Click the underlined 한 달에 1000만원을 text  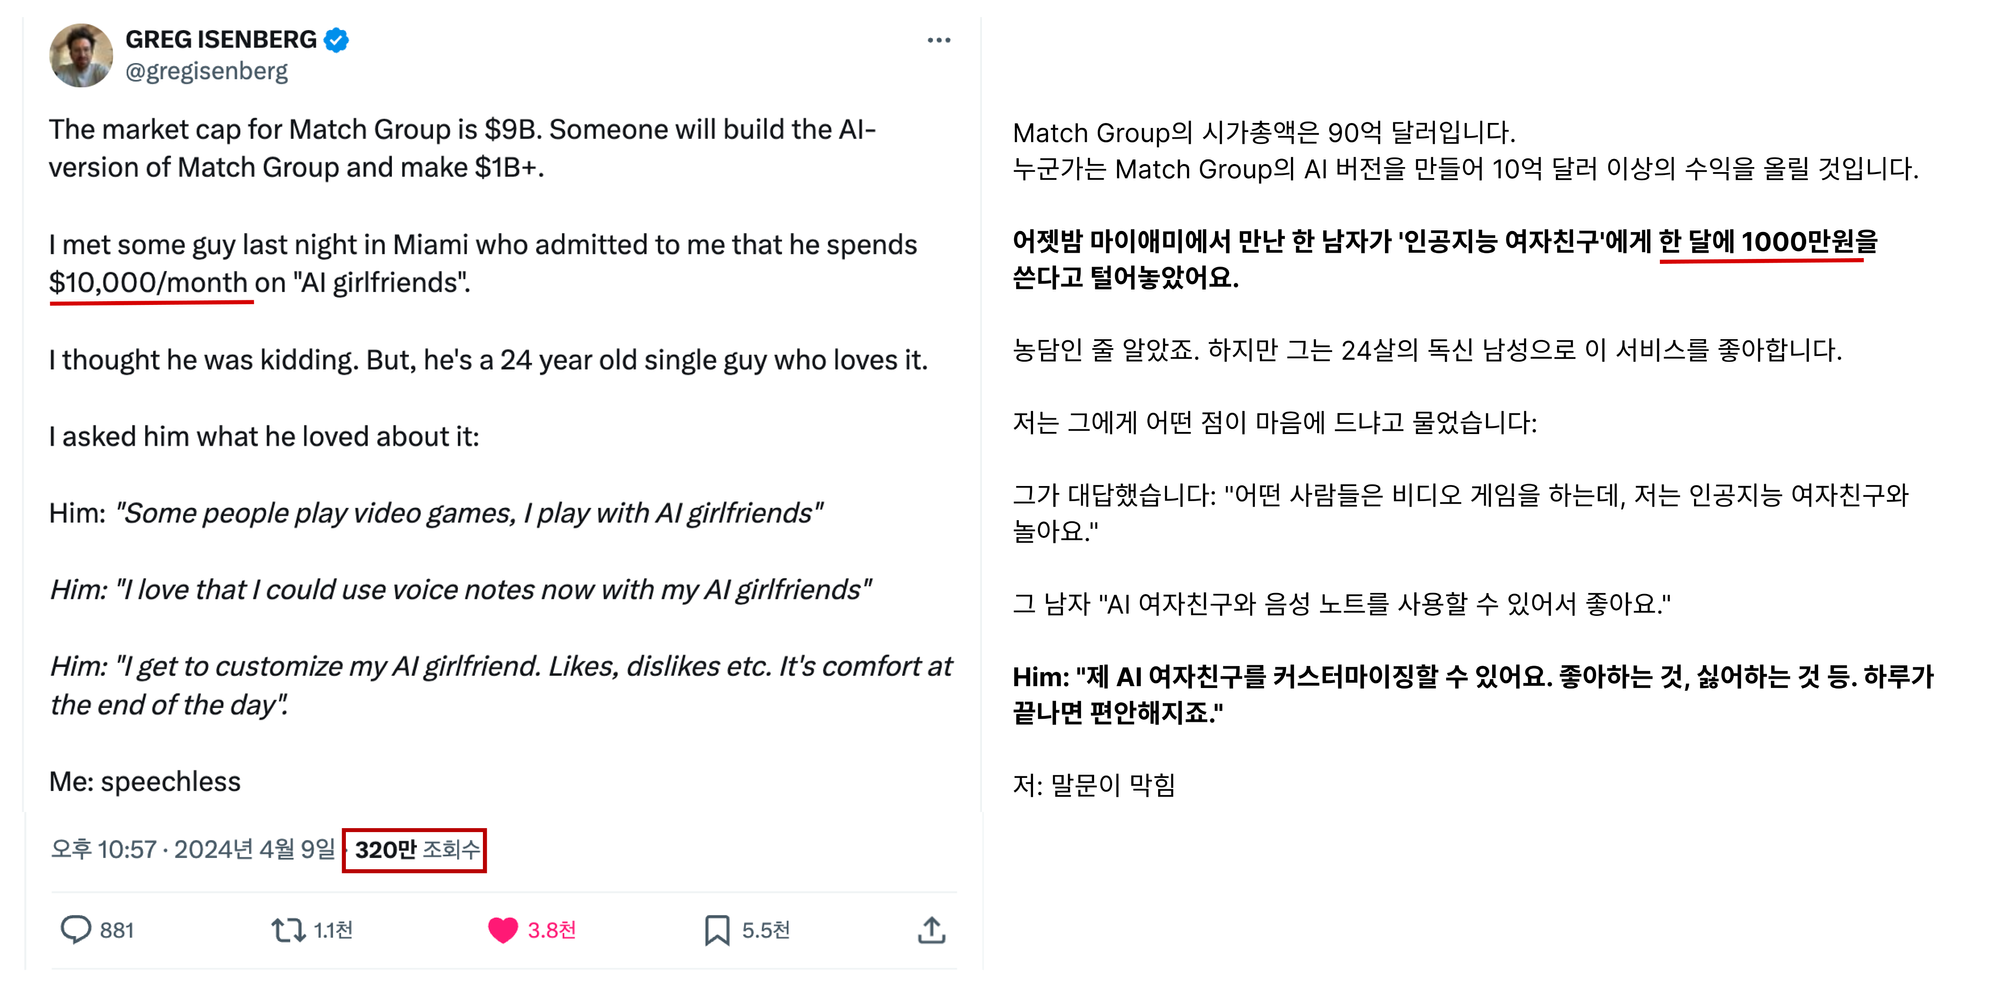tap(1767, 242)
